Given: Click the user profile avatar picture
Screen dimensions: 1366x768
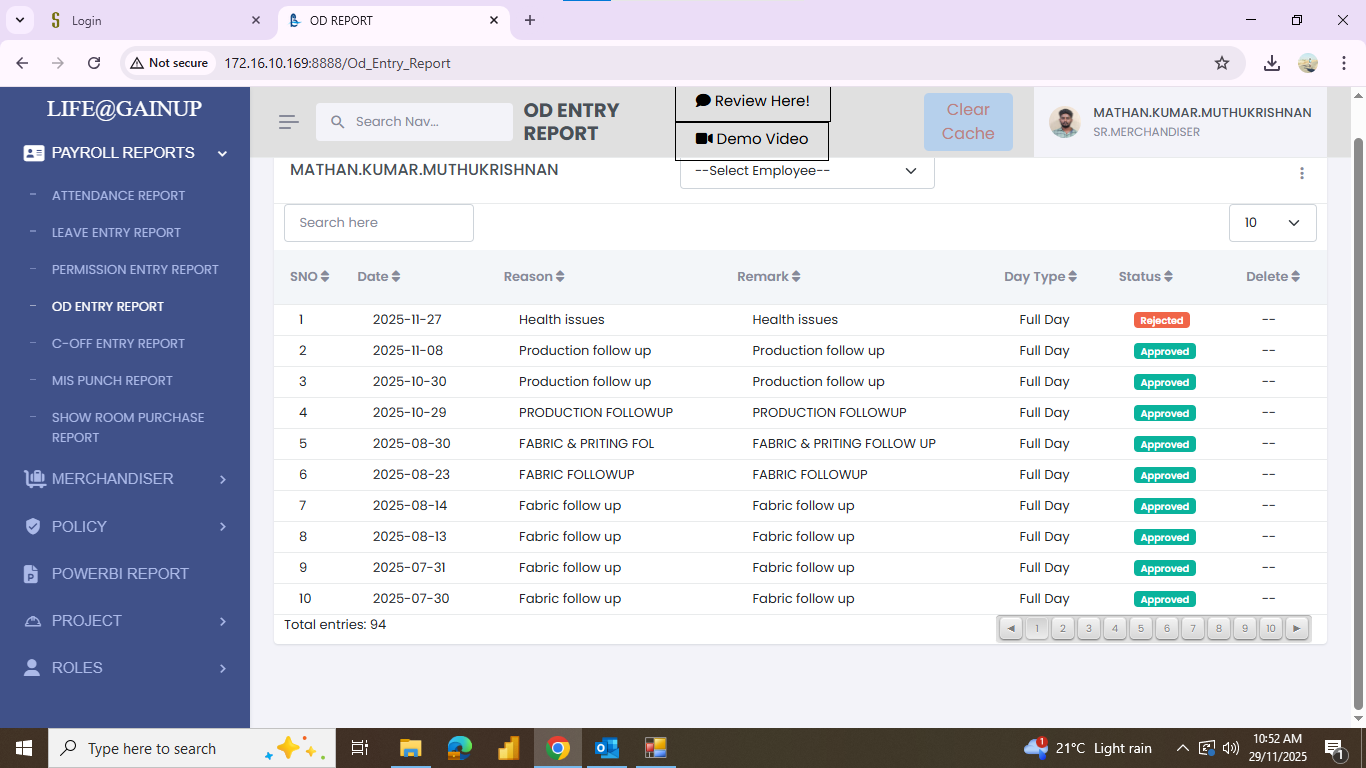Looking at the screenshot, I should point(1064,122).
